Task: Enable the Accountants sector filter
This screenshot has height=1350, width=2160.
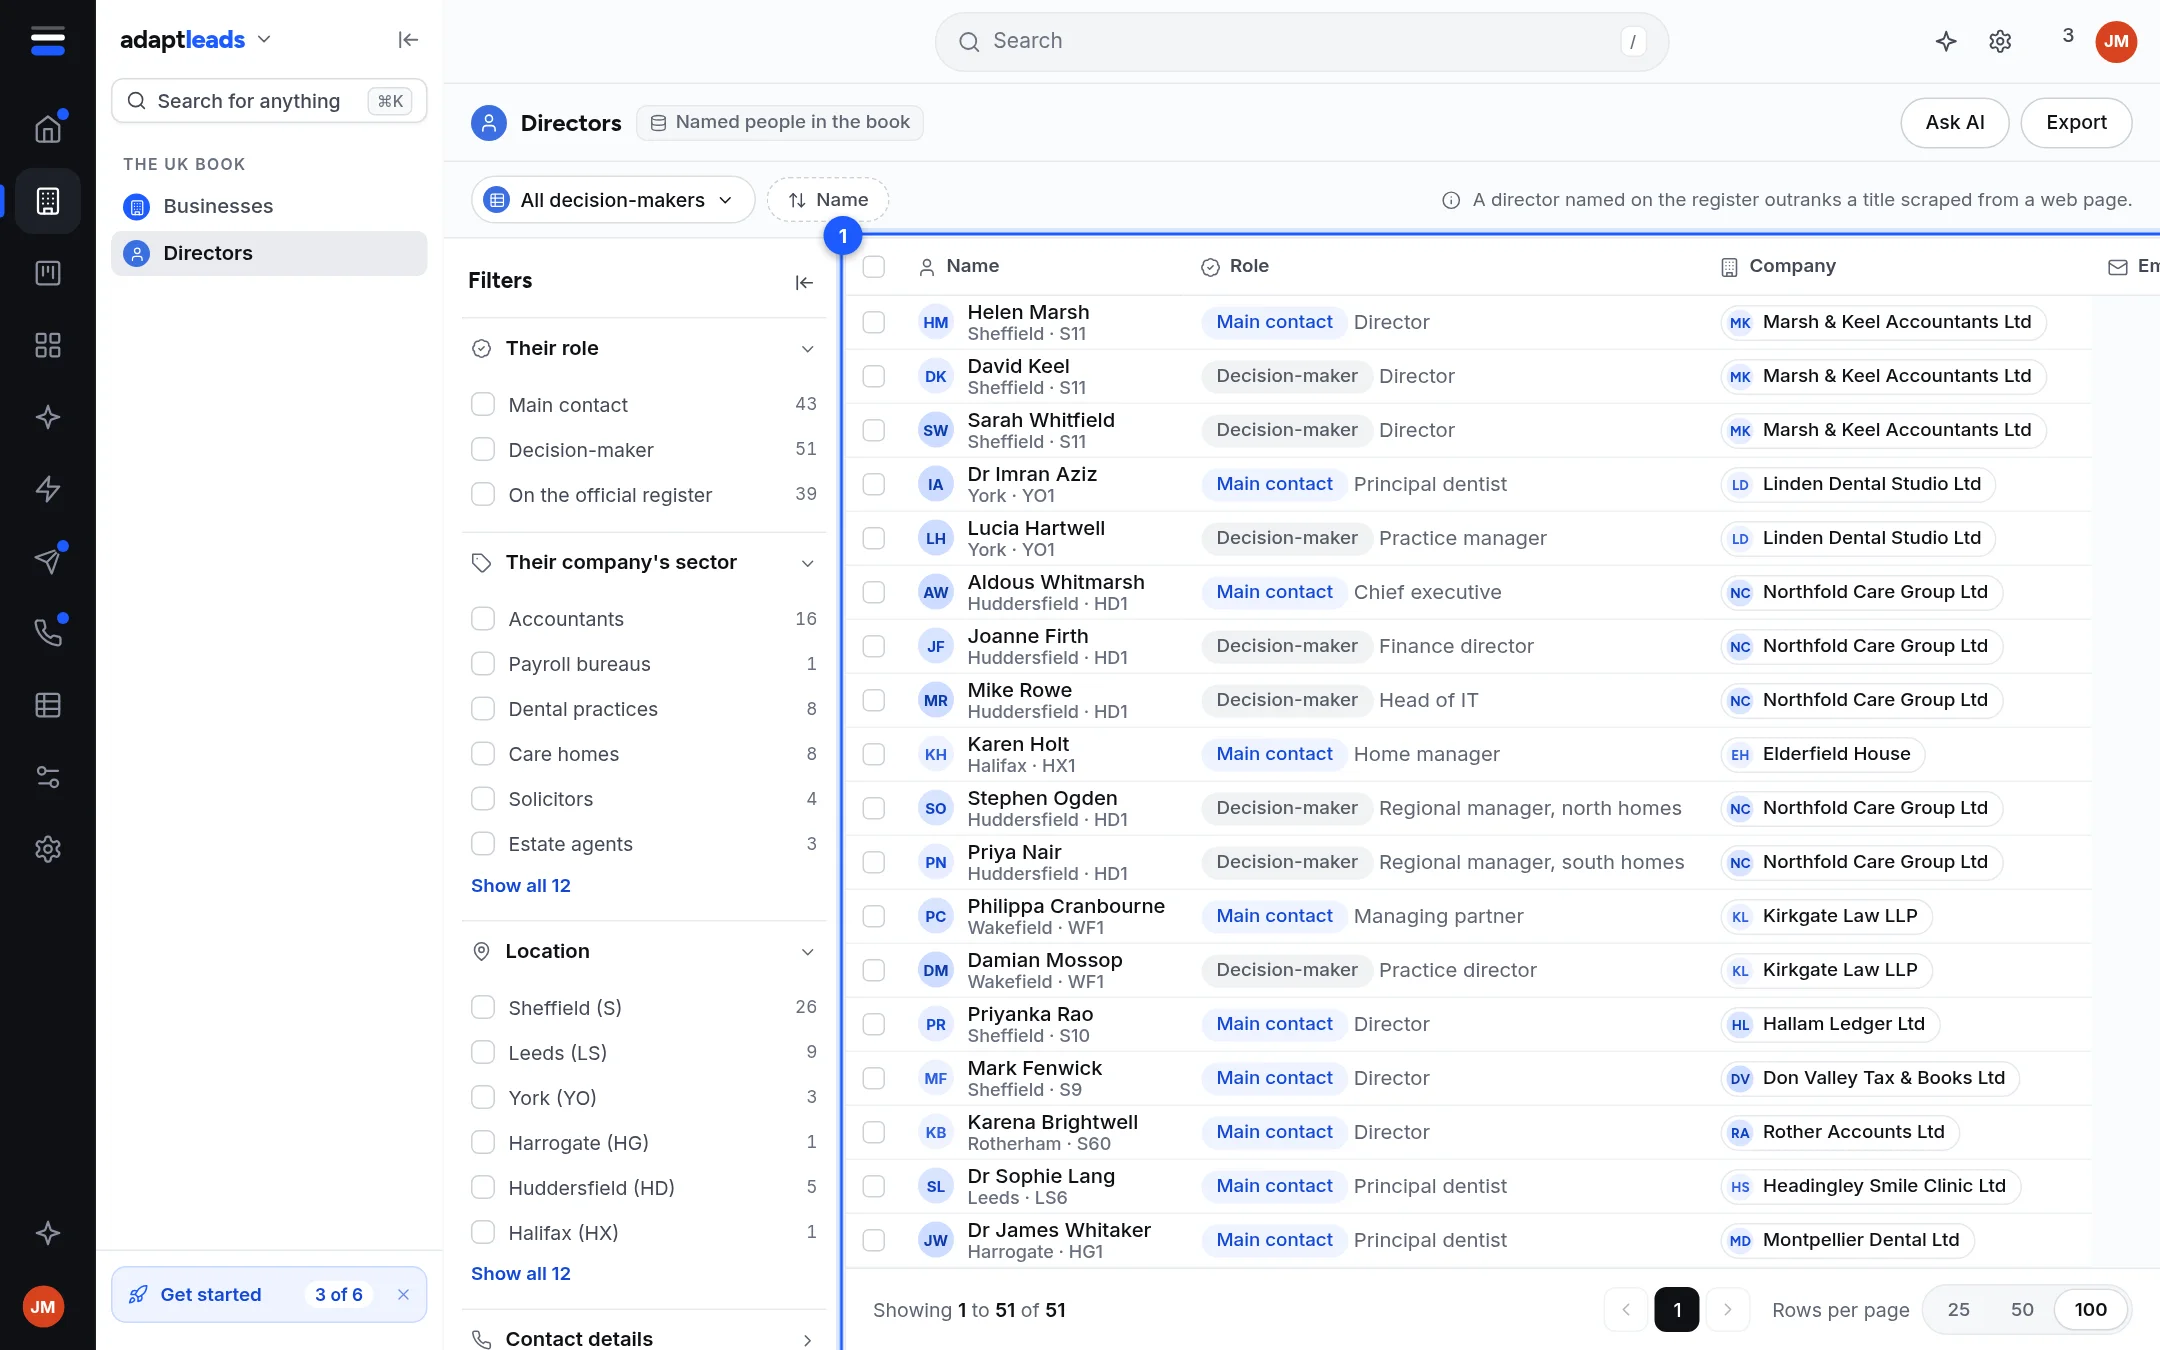Action: [483, 618]
